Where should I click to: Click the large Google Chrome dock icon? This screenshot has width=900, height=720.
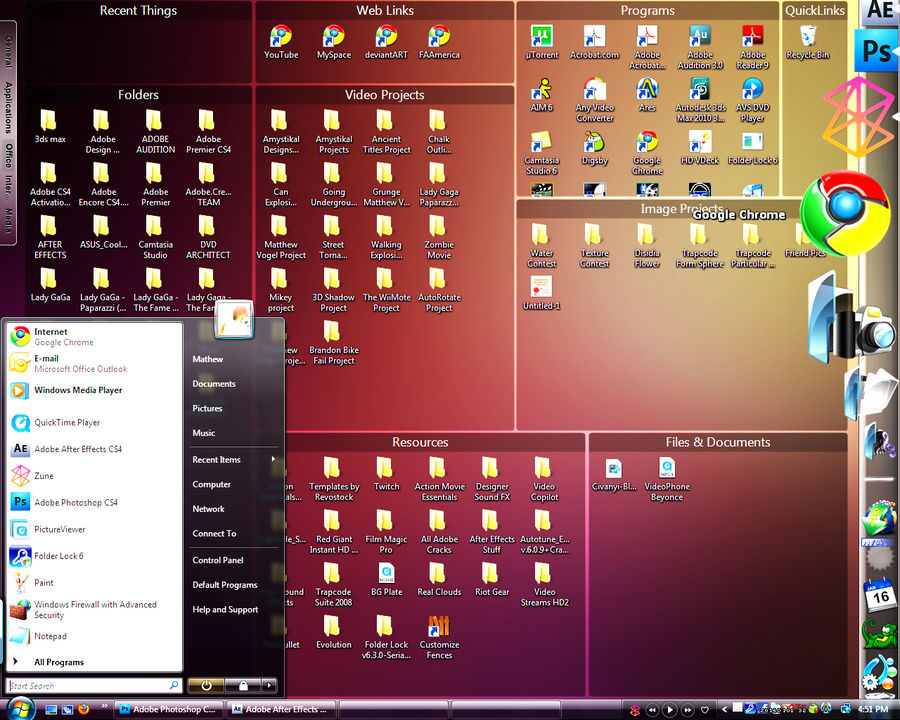click(x=846, y=214)
